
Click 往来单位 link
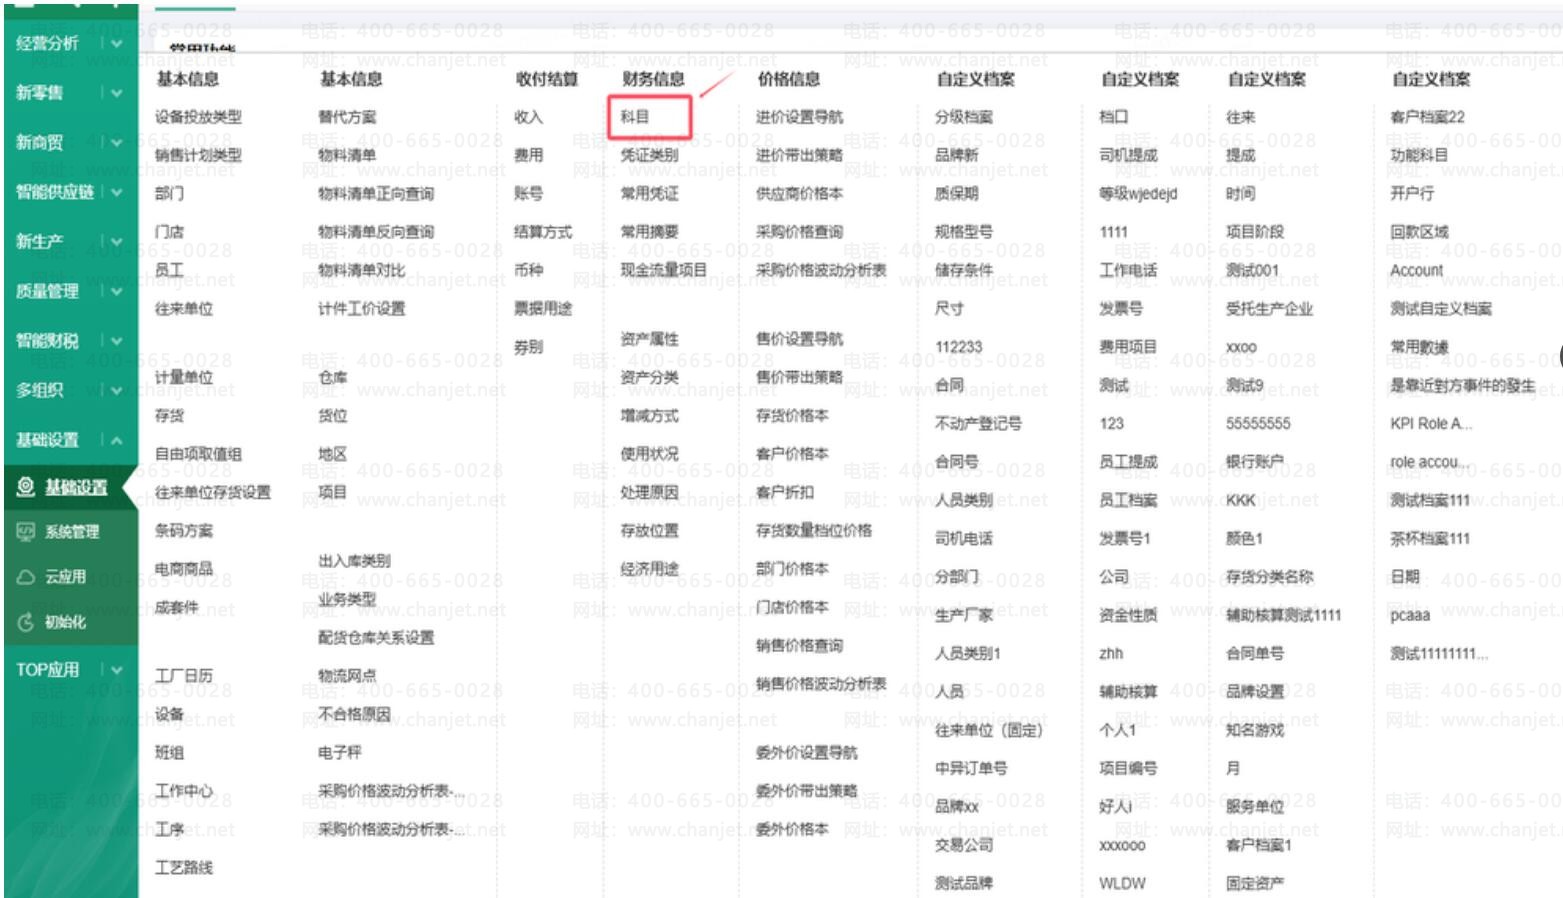pyautogui.click(x=184, y=309)
